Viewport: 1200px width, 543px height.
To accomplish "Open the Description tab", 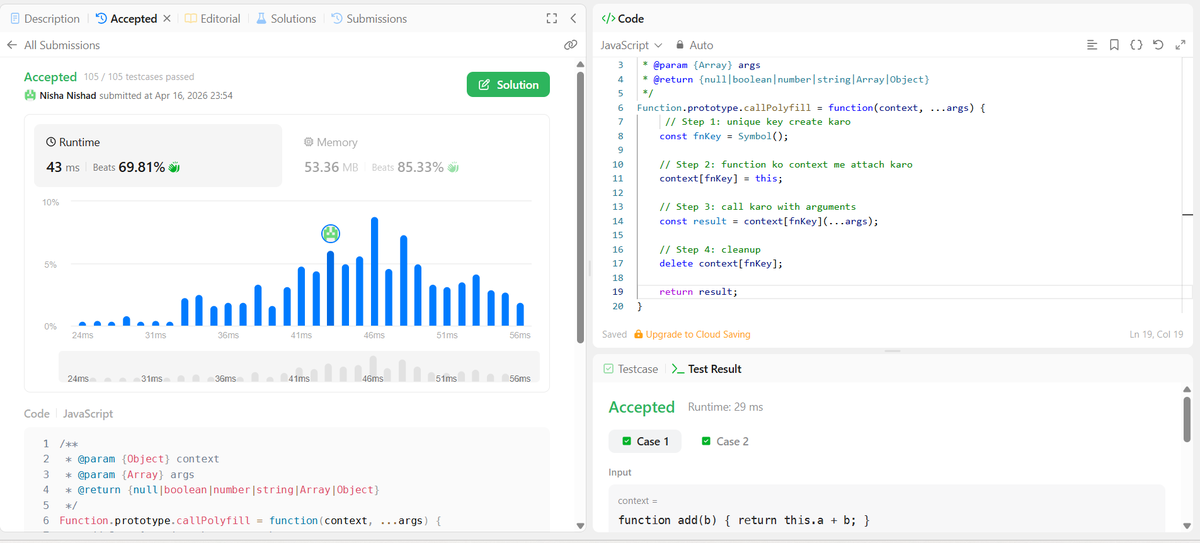I will pyautogui.click(x=44, y=19).
